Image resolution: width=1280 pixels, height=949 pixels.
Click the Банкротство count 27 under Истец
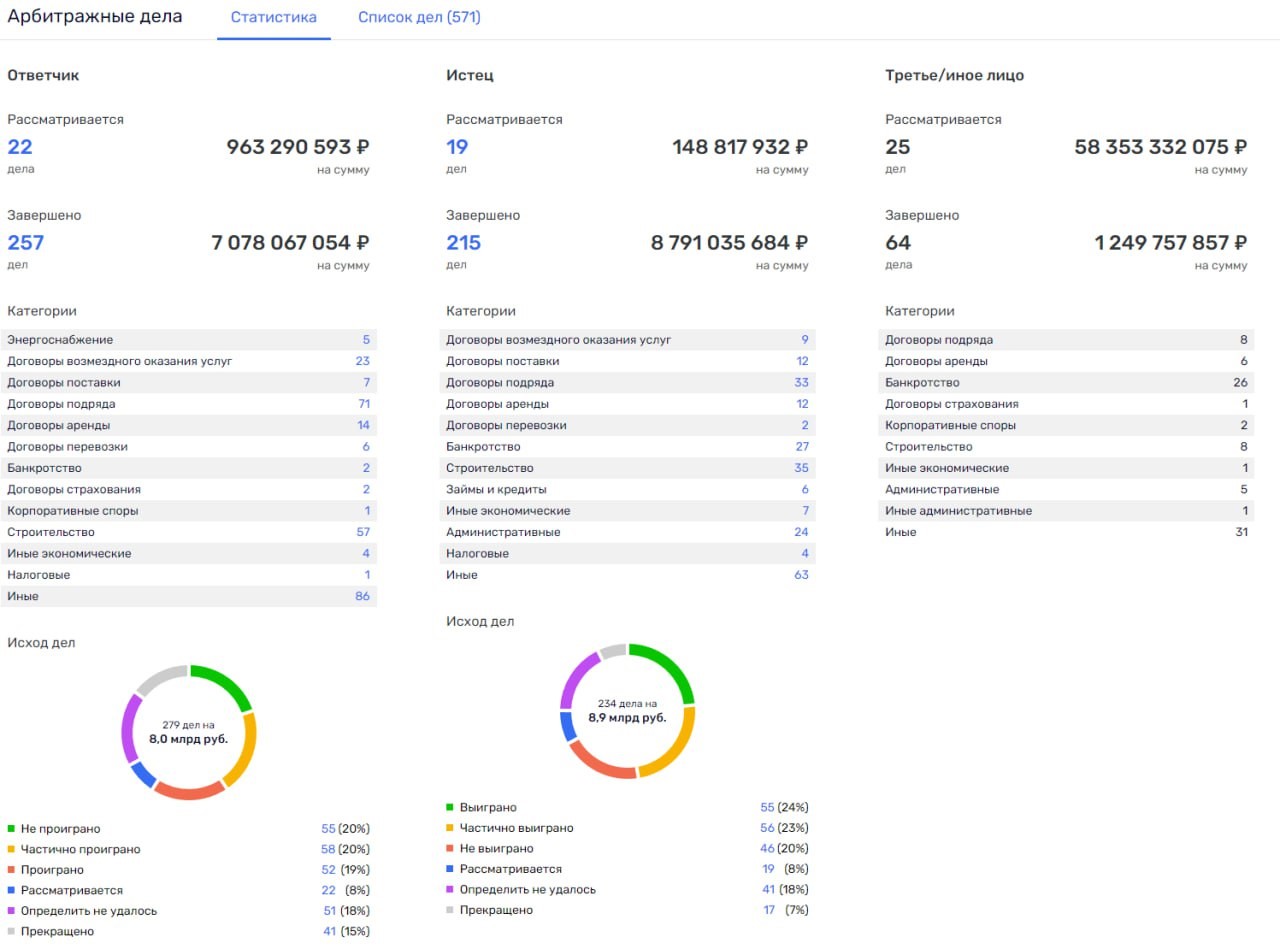click(x=801, y=447)
